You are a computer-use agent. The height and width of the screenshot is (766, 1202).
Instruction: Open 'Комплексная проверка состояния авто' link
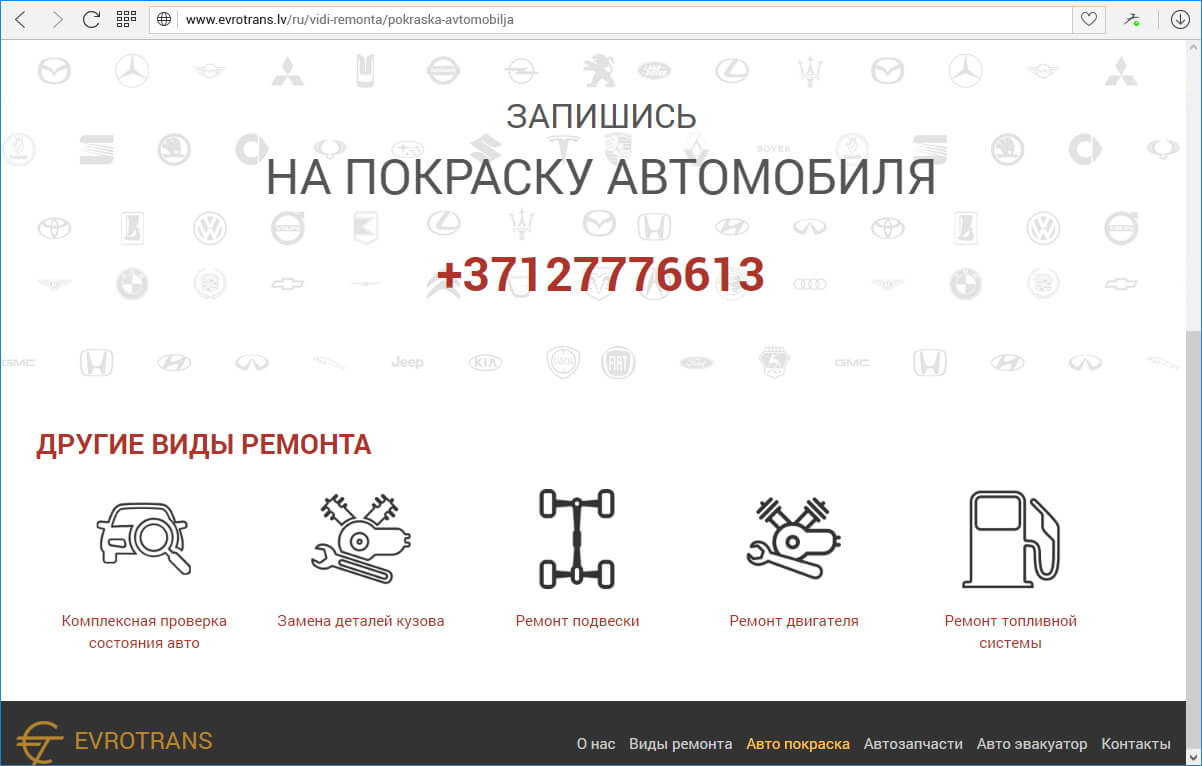pos(144,632)
